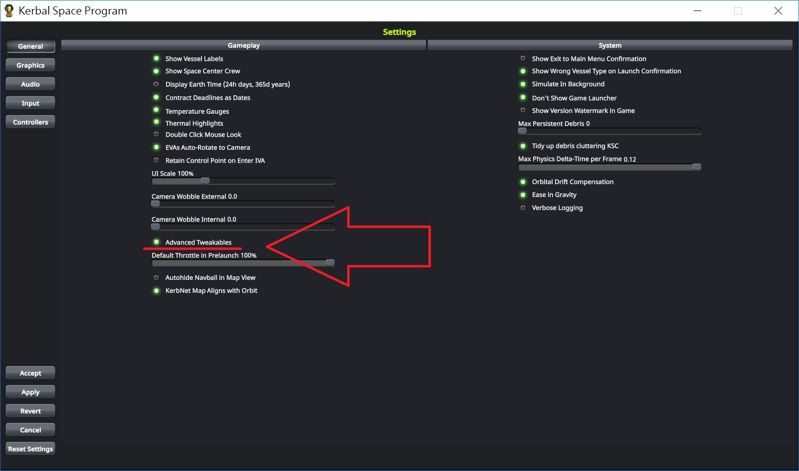Toggle Thermal Highlights option
The height and width of the screenshot is (471, 799).
pos(156,122)
